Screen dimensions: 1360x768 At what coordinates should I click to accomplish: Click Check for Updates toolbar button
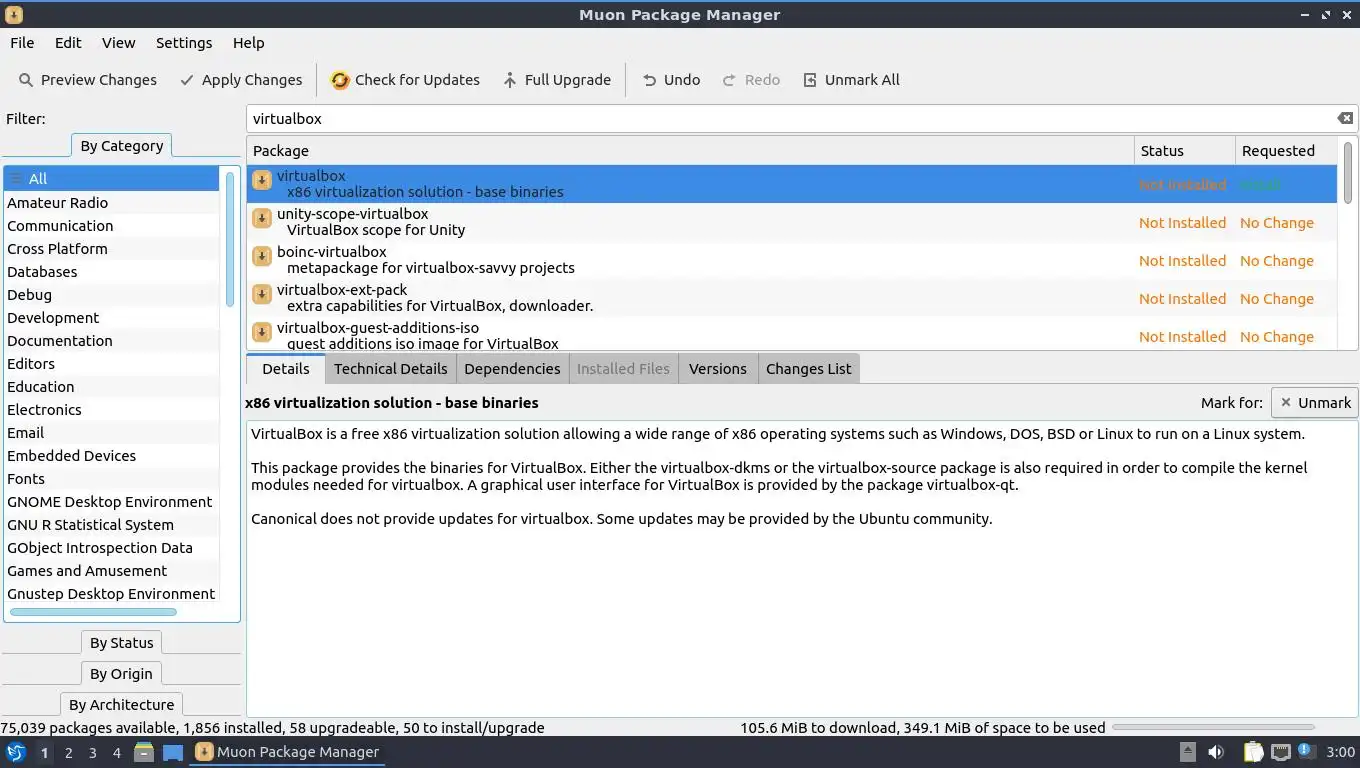point(405,80)
